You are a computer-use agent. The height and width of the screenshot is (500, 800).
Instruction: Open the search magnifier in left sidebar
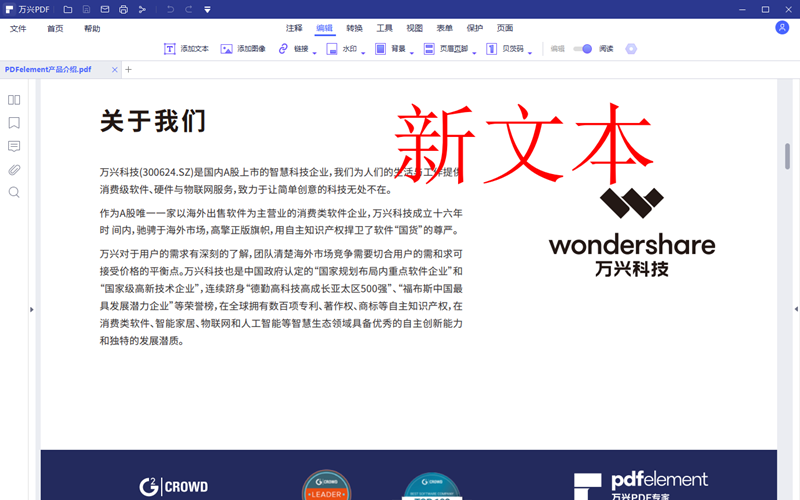click(14, 192)
